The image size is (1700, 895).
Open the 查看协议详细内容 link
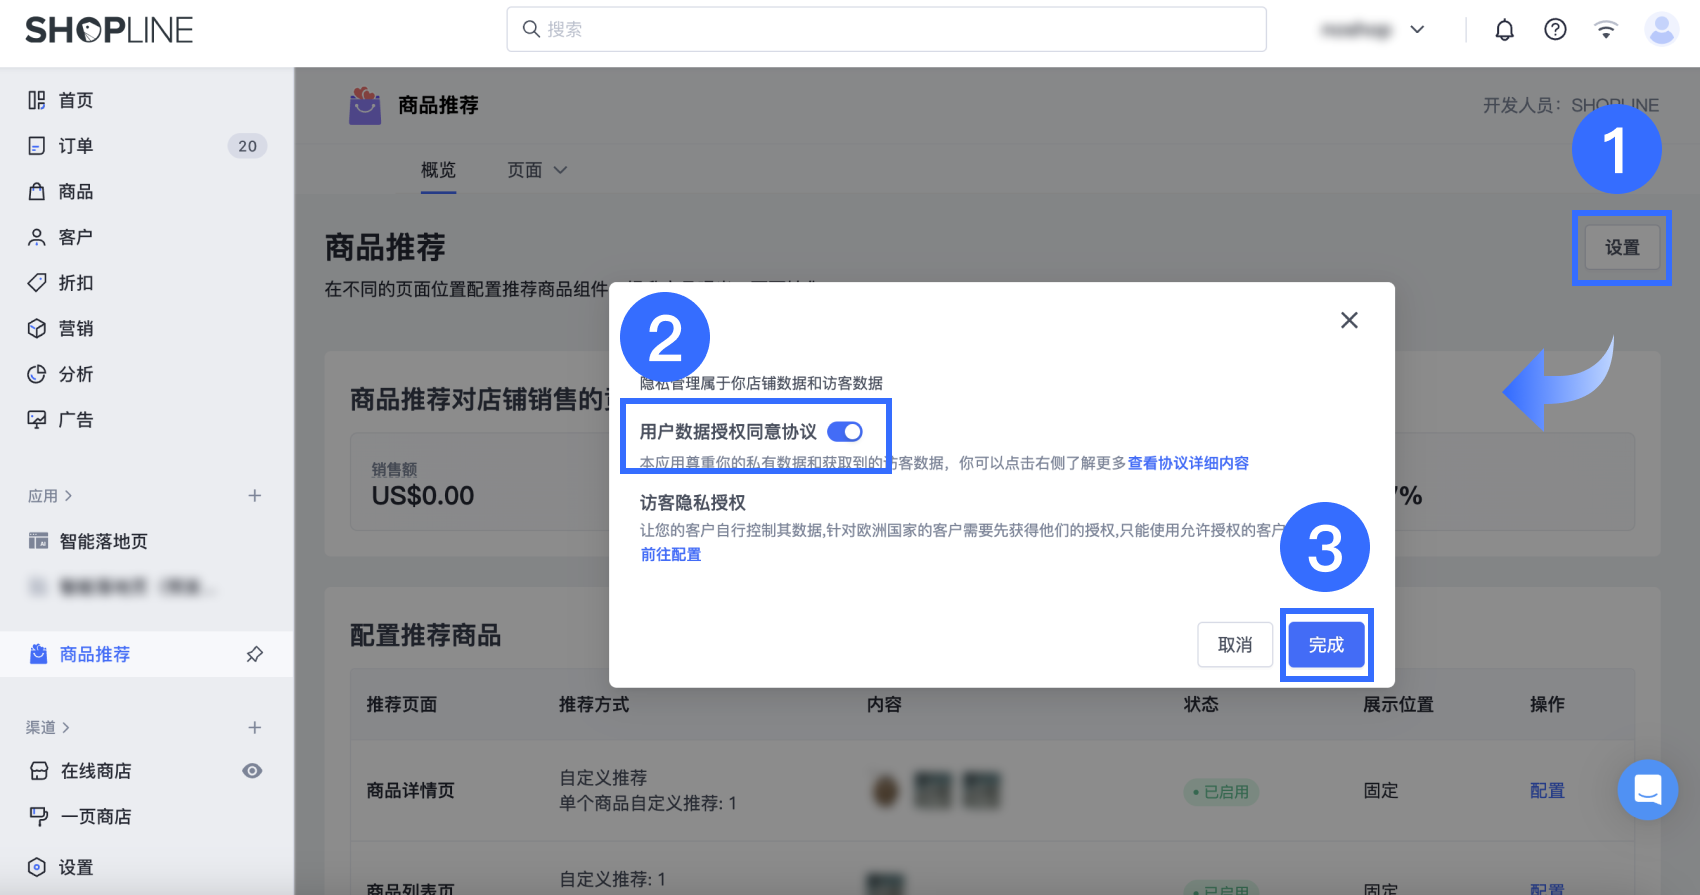pos(1188,463)
